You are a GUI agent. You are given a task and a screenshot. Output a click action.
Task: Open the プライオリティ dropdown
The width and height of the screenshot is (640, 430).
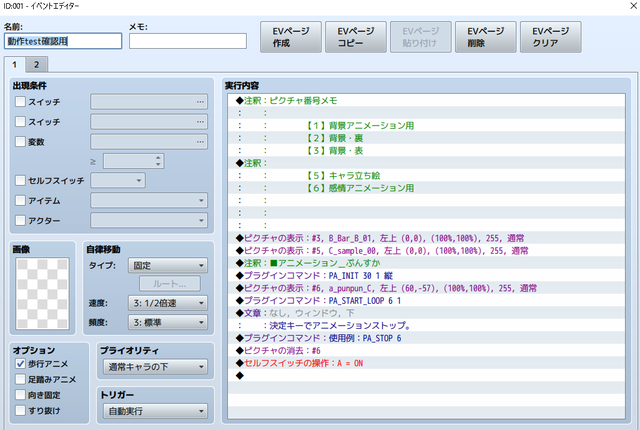tap(155, 367)
